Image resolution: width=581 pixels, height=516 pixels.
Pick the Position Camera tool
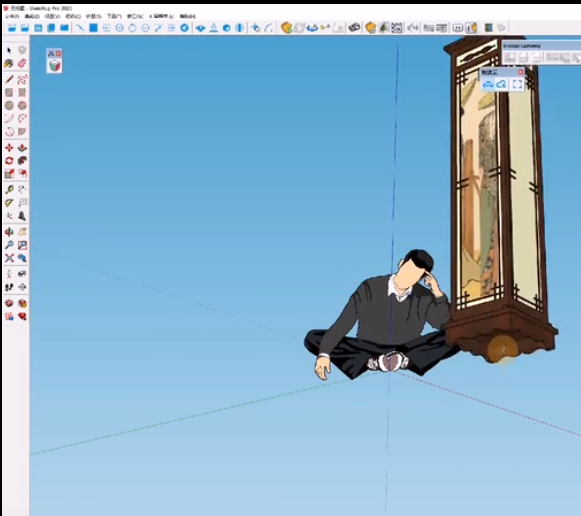pos(9,274)
